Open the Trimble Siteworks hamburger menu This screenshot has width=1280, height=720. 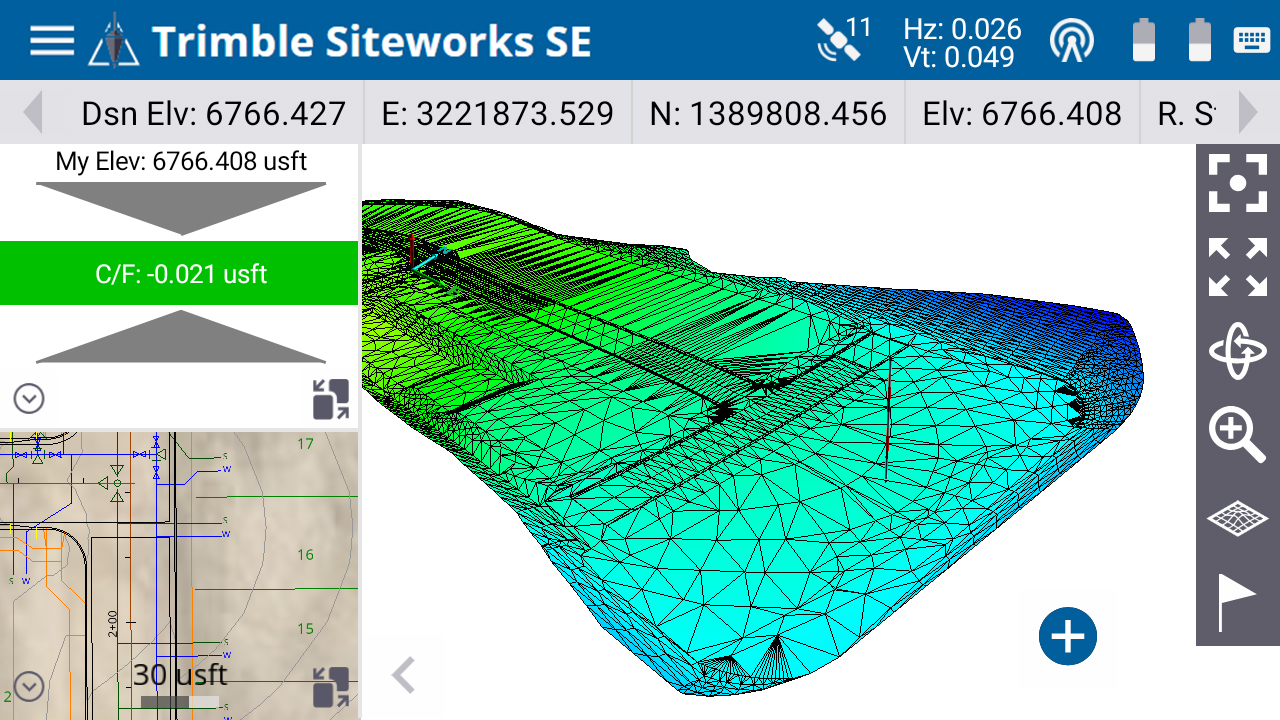coord(50,40)
